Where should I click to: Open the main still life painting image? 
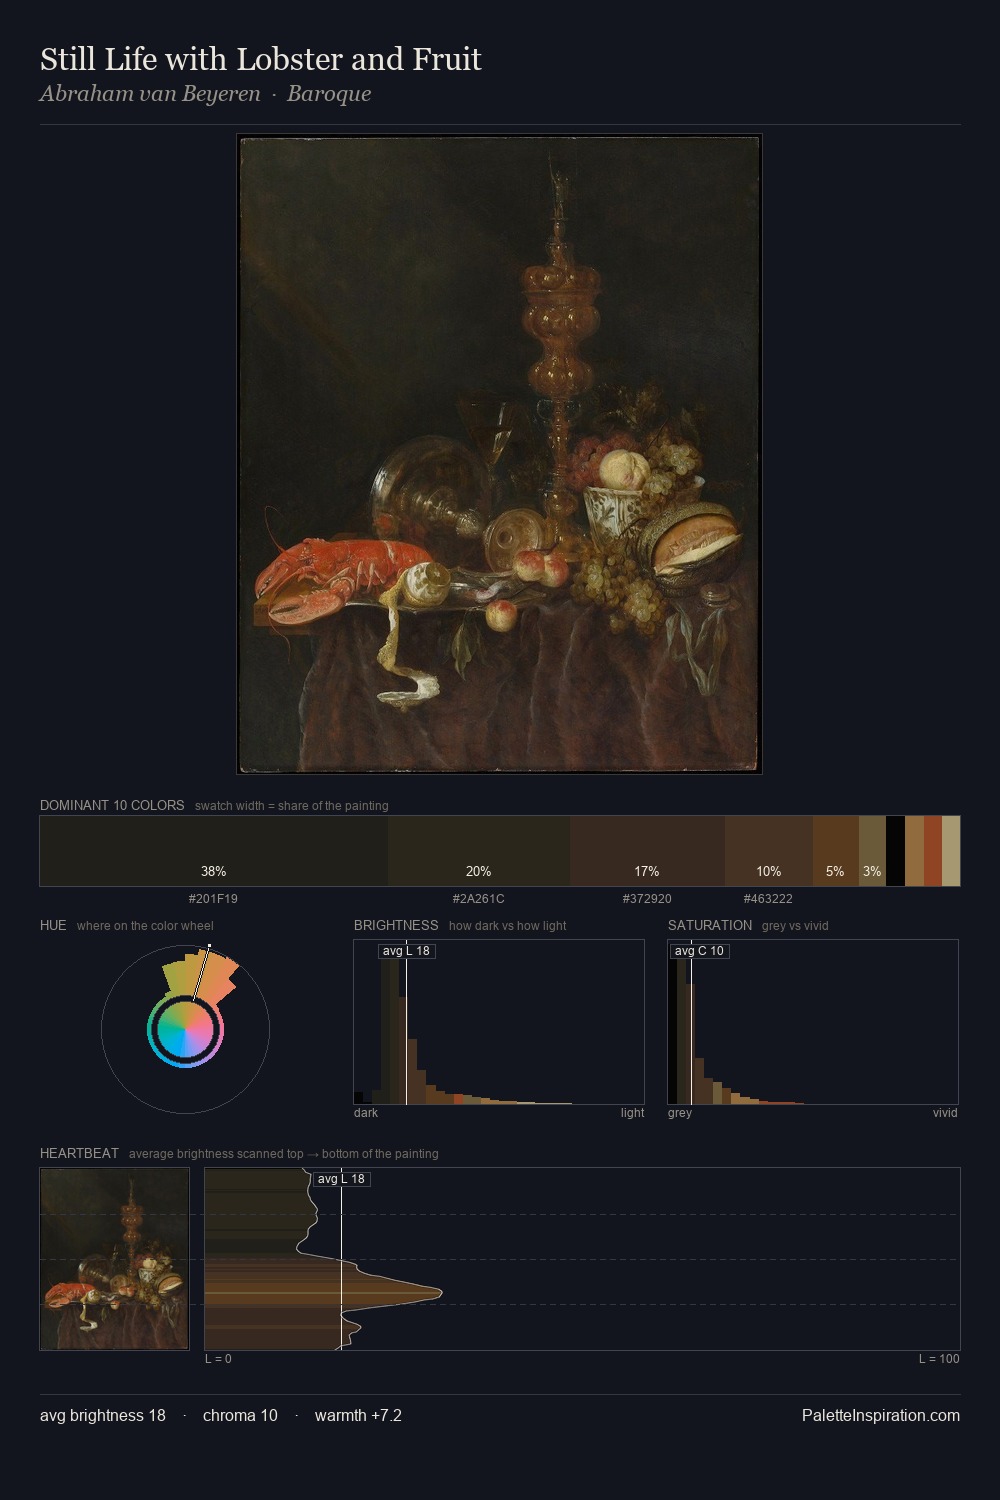499,454
